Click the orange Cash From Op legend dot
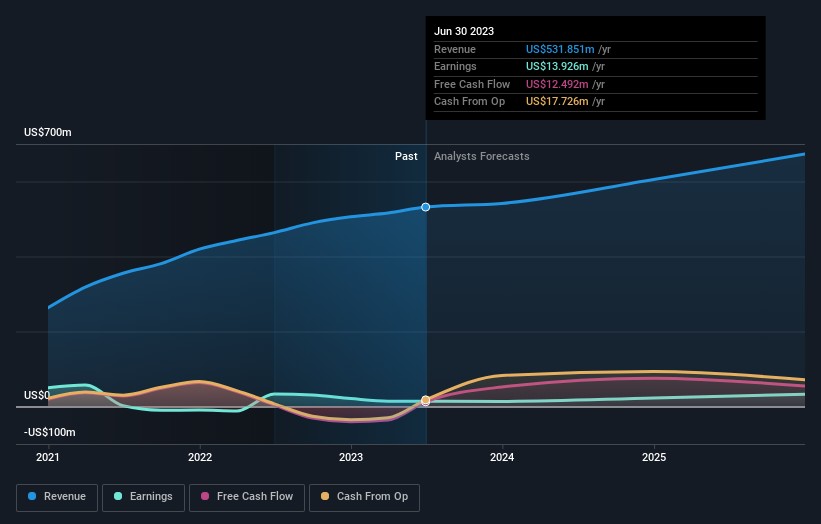This screenshot has width=821, height=524. pos(325,496)
